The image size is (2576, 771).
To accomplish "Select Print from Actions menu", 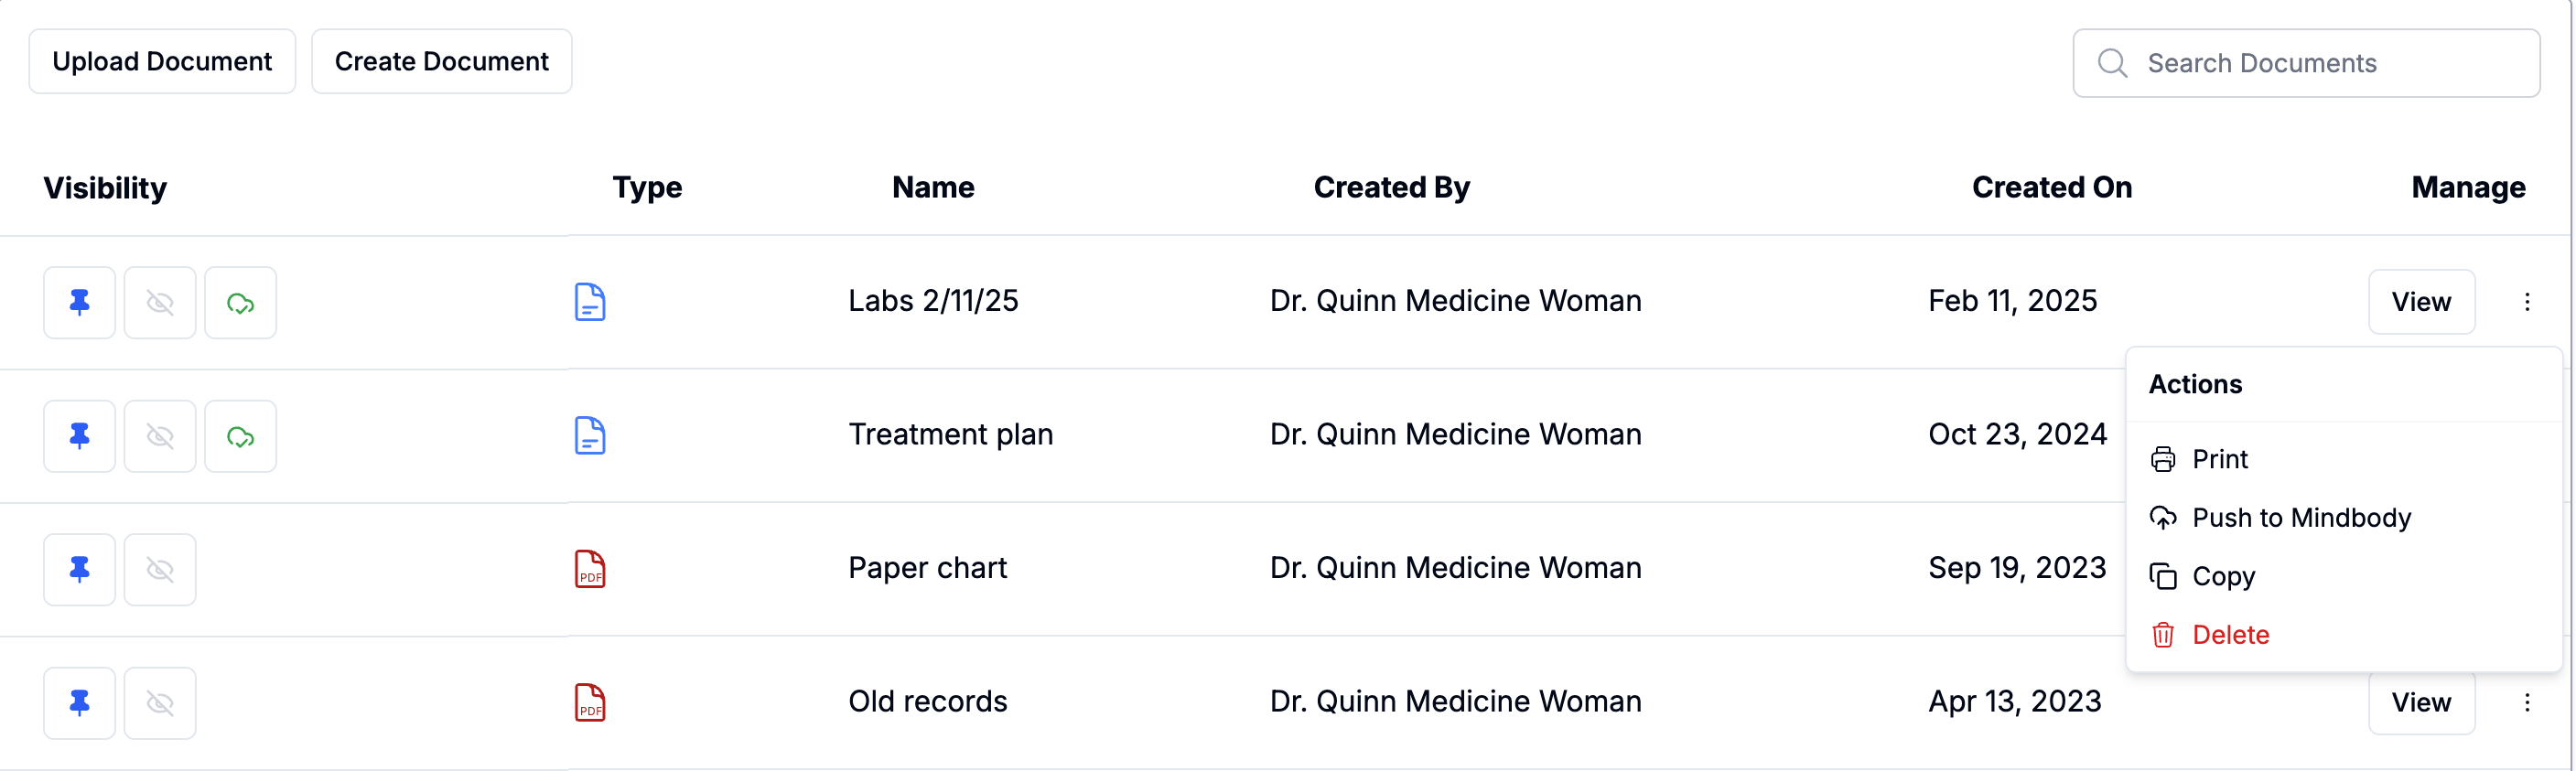I will [2219, 459].
